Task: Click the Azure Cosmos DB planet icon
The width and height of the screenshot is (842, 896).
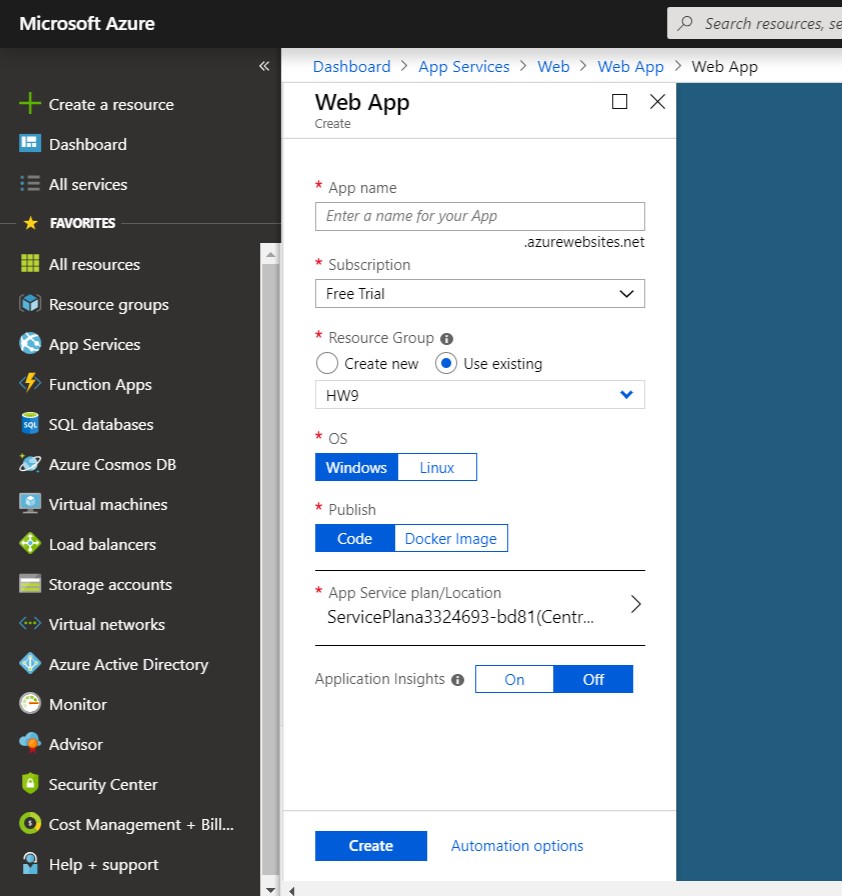Action: tap(30, 464)
